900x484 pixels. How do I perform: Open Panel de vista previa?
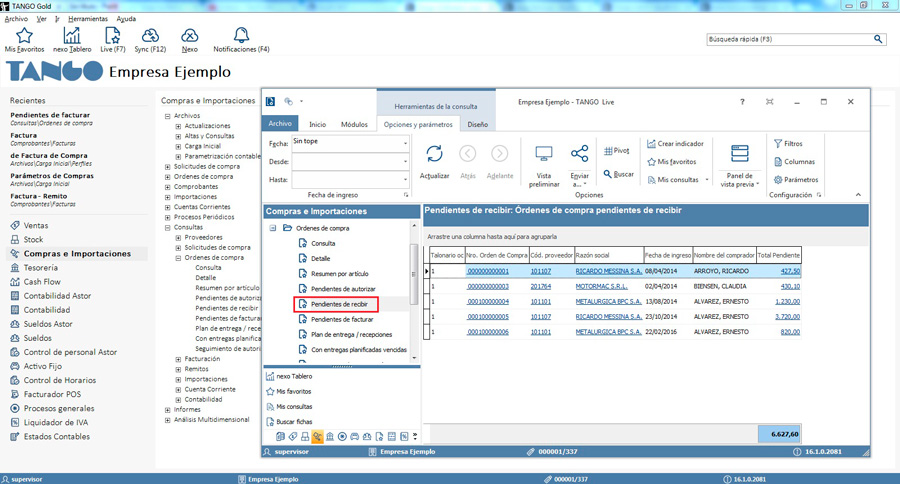[x=739, y=165]
